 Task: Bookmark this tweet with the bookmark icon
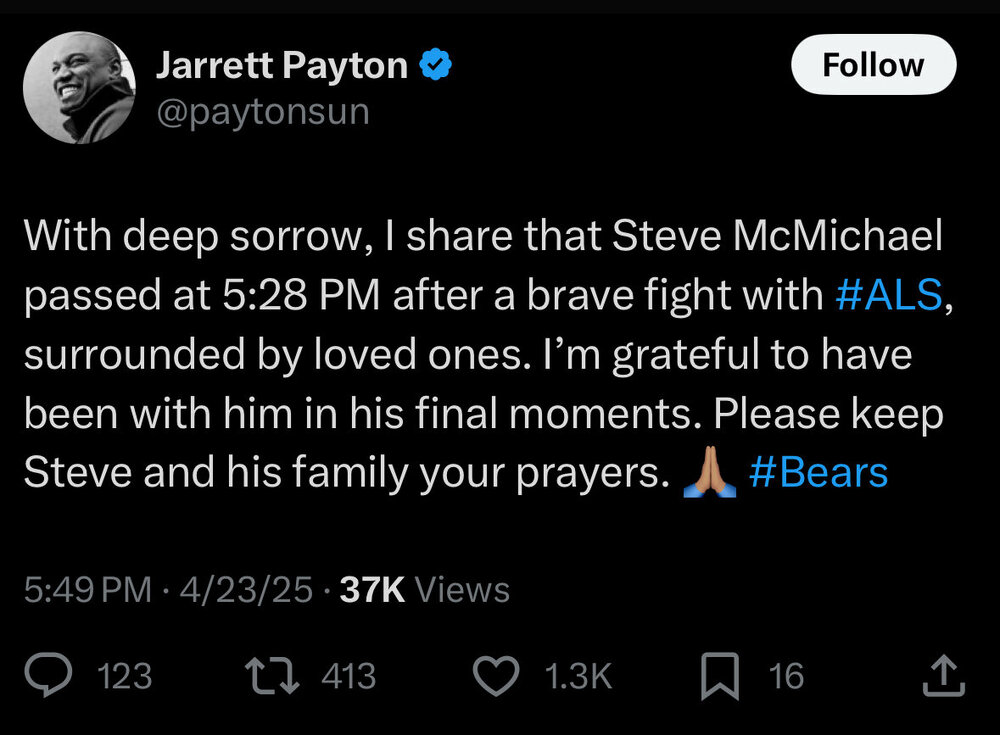(x=720, y=677)
